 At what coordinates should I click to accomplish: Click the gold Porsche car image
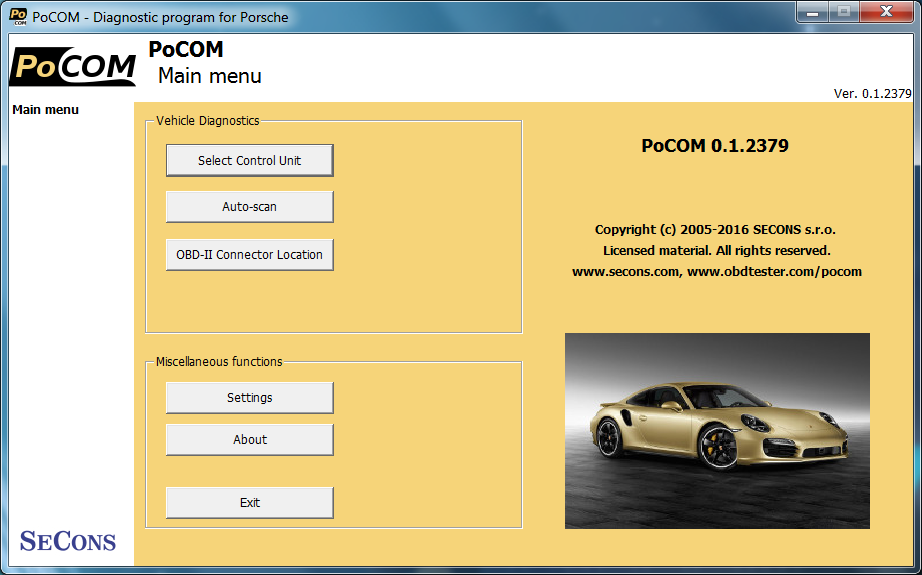click(717, 431)
